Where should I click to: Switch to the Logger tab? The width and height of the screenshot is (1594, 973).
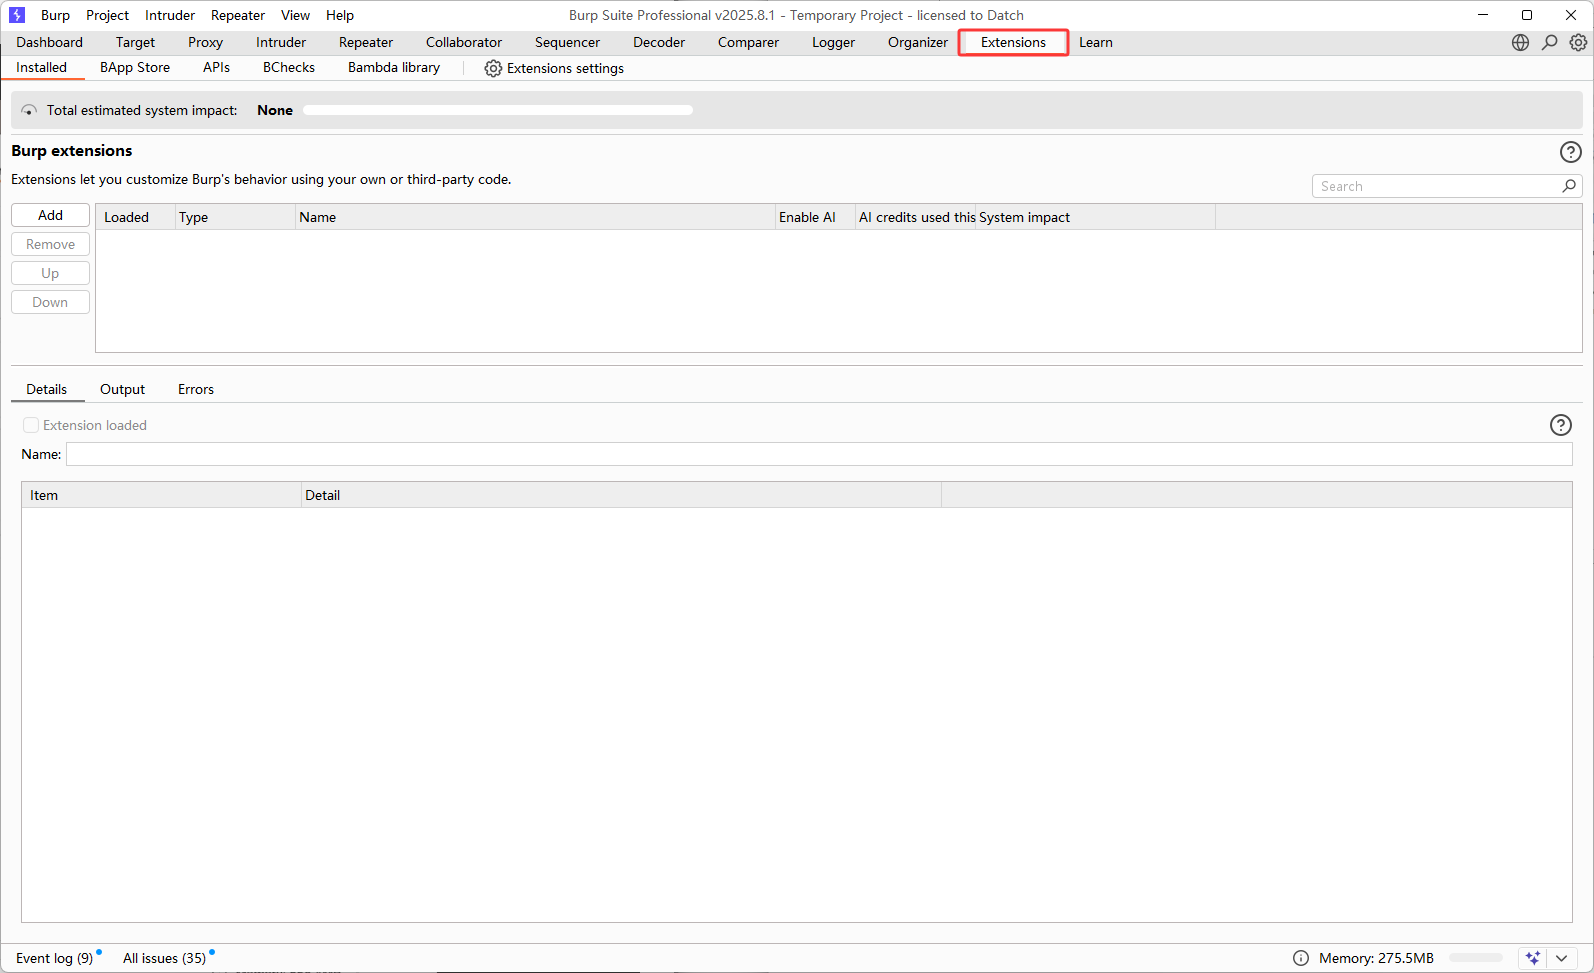click(833, 42)
